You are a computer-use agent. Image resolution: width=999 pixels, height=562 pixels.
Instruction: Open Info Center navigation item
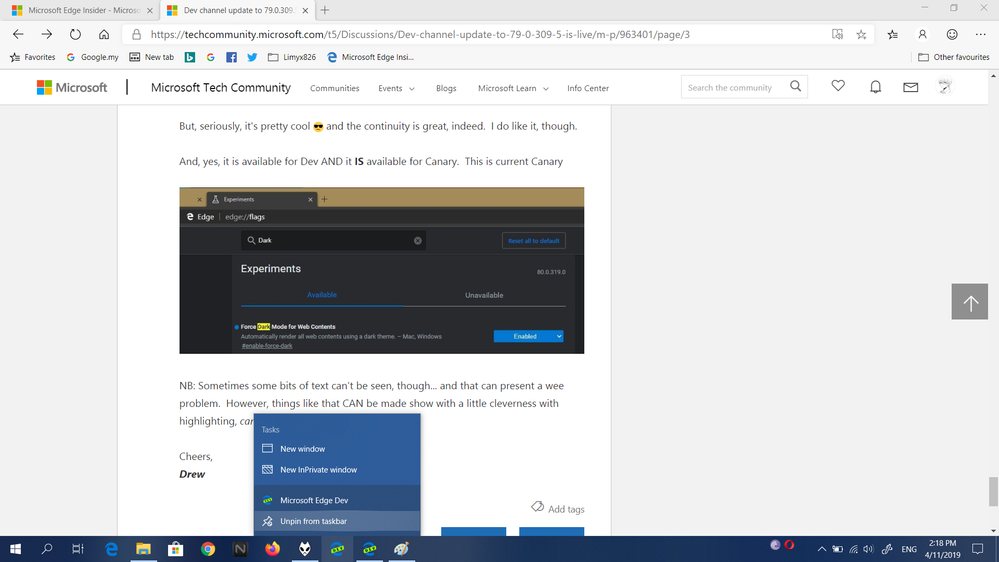[588, 89]
